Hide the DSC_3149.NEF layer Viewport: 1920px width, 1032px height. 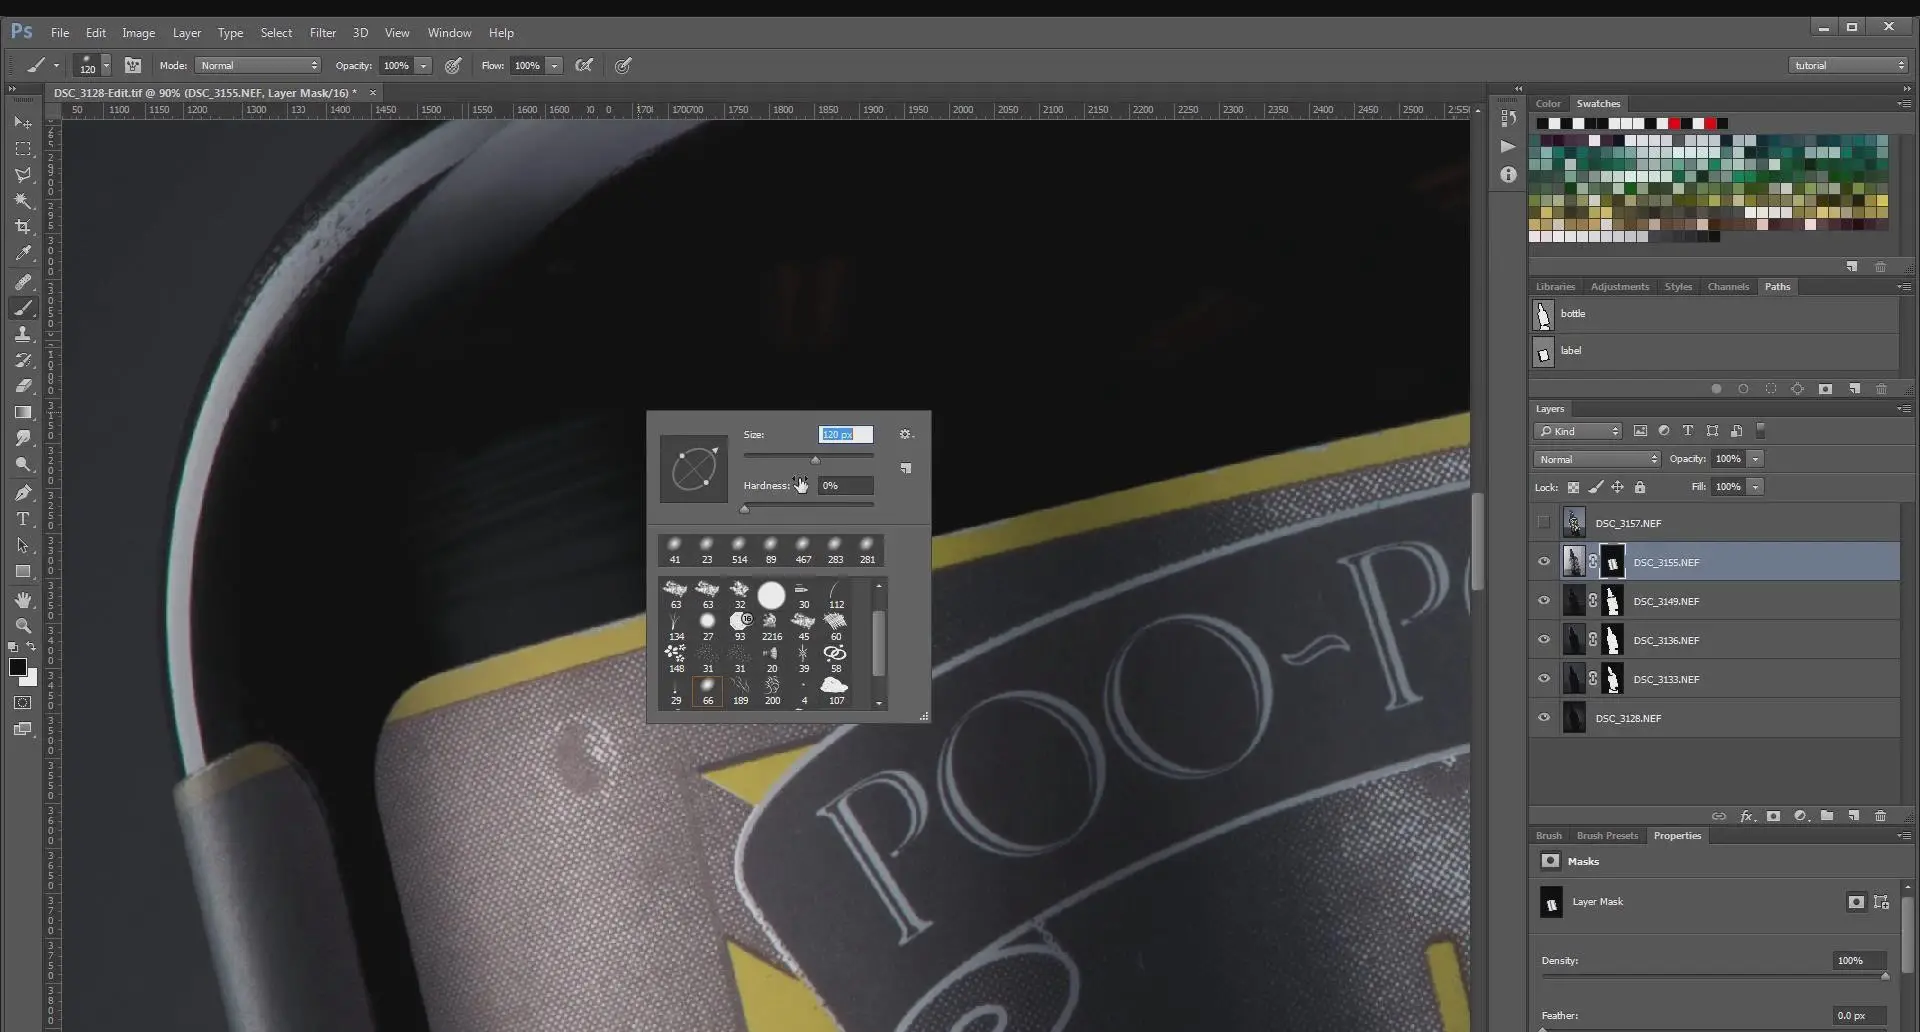(x=1544, y=601)
